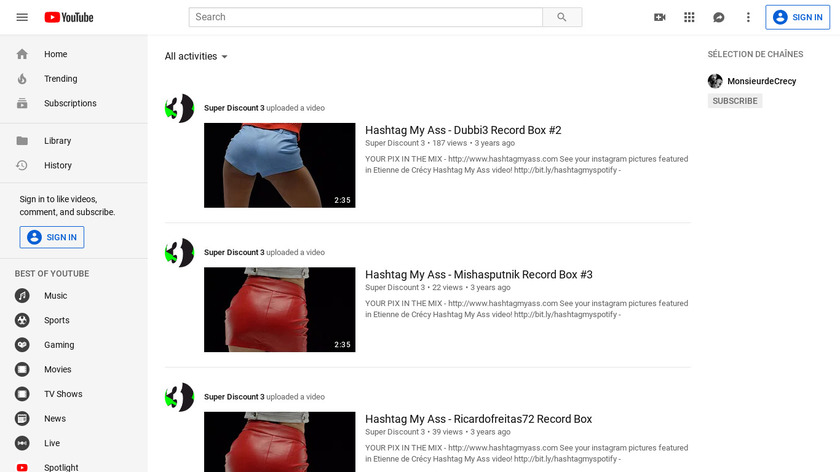Screen dimensions: 840x472
Task: Focus the Search input field
Action: pos(365,17)
